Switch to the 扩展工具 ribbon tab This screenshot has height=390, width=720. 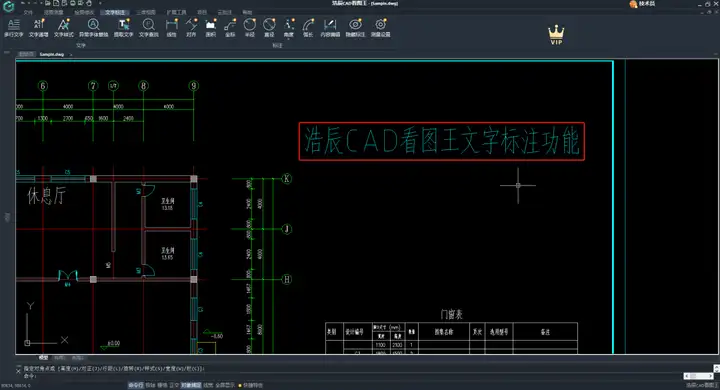[176, 12]
